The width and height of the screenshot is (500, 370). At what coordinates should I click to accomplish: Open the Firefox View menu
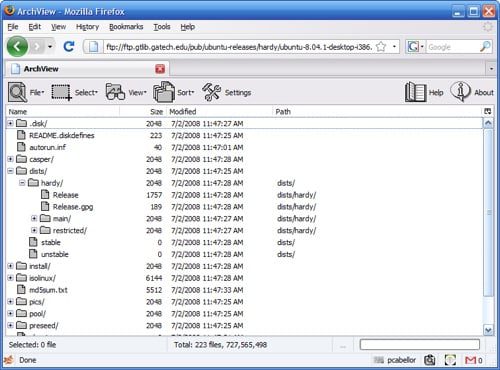[x=58, y=27]
